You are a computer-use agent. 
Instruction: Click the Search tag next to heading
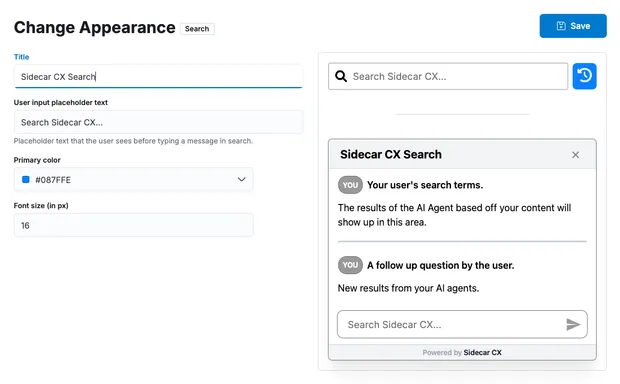tap(197, 29)
